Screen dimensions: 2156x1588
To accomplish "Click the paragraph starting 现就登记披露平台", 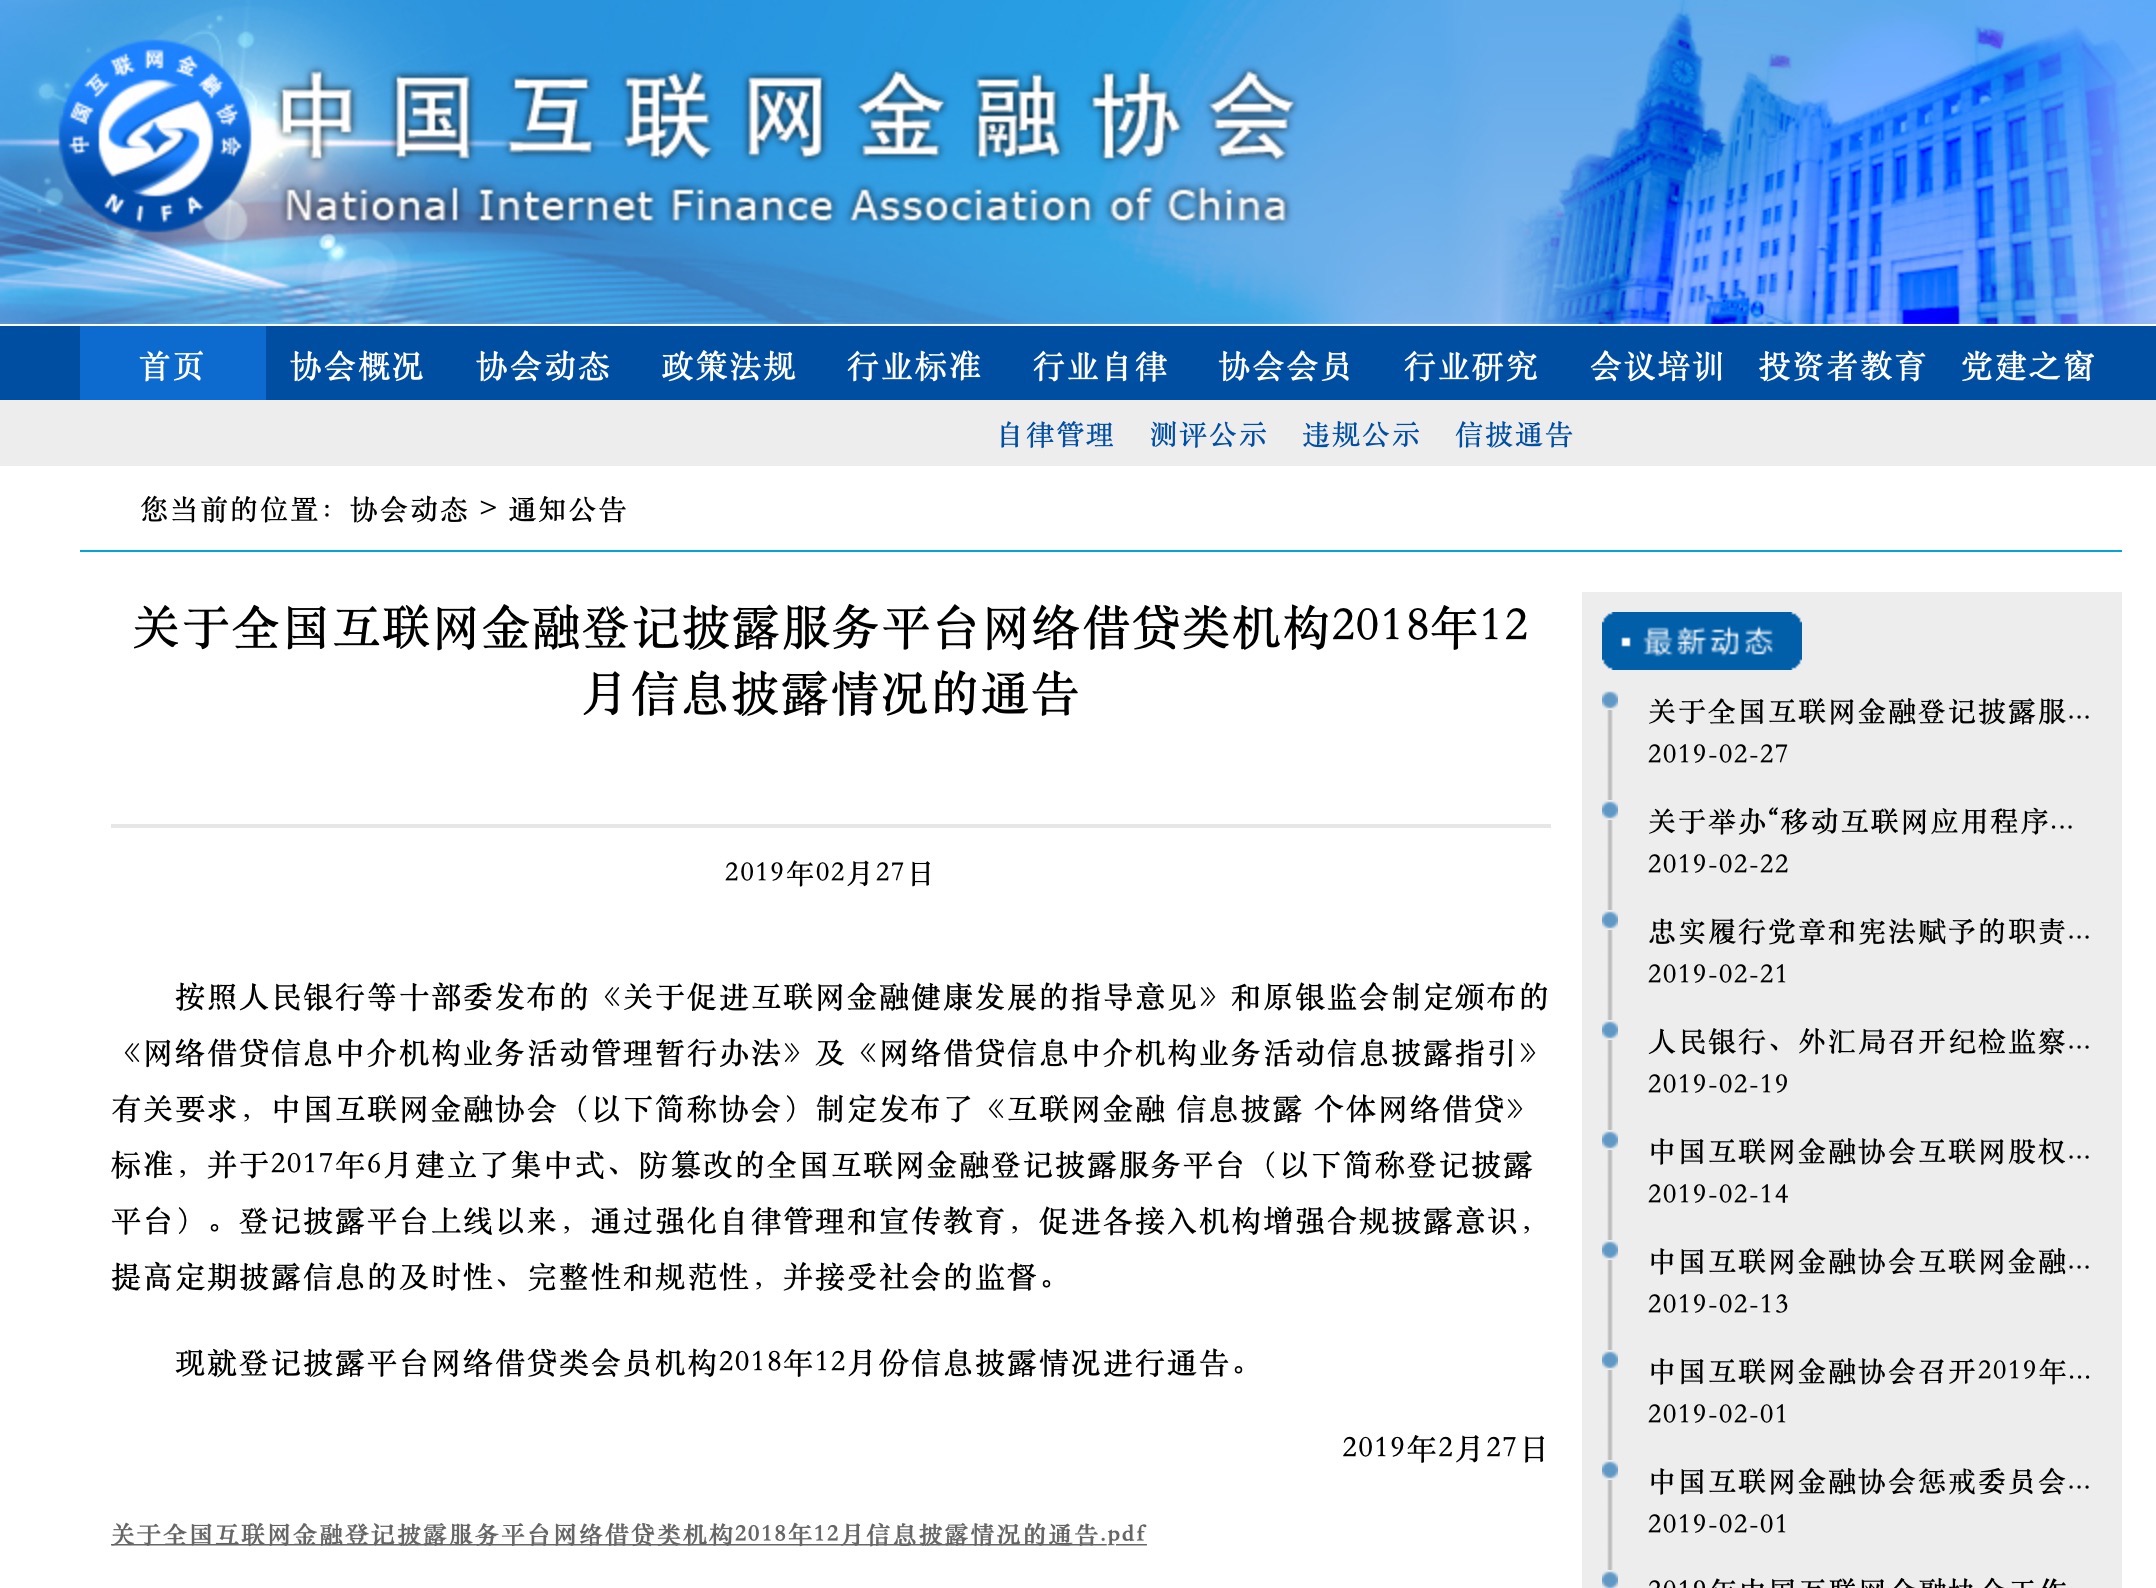I will pyautogui.click(x=713, y=1363).
